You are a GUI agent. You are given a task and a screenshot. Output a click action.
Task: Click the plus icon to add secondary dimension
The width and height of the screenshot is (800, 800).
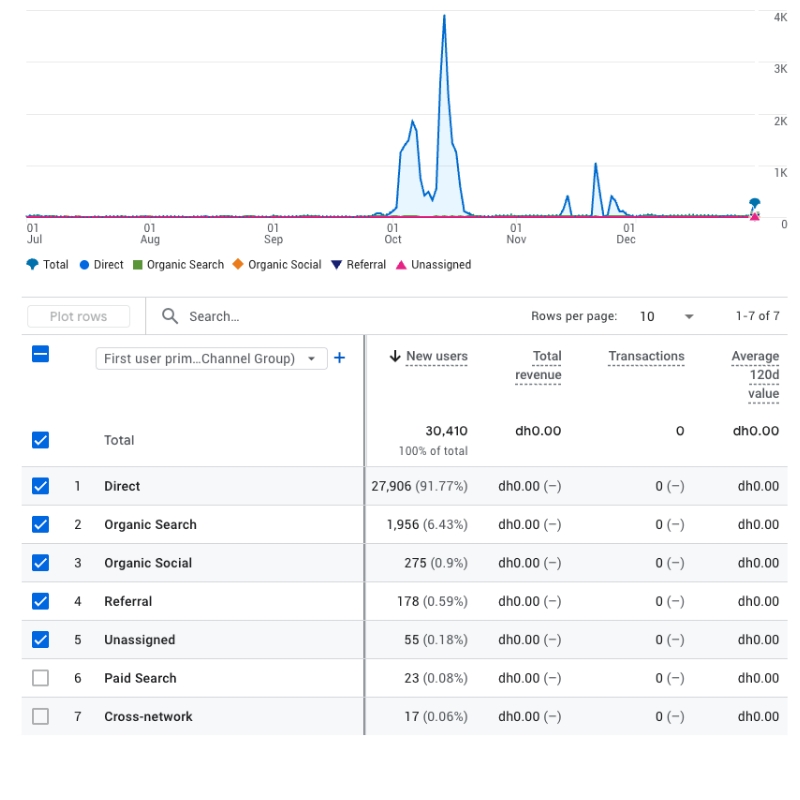click(339, 358)
